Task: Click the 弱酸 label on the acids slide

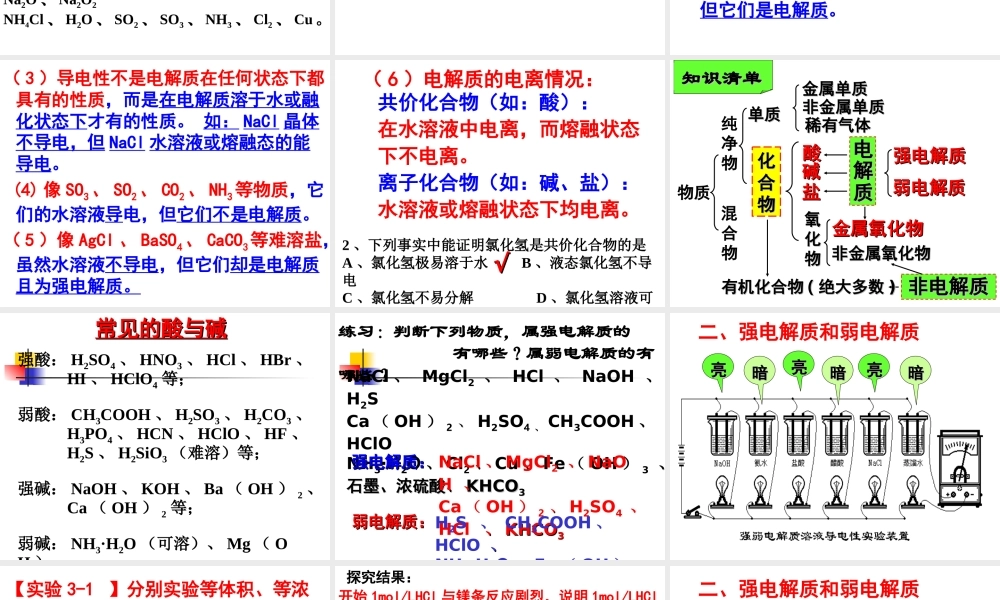Action: tap(36, 414)
